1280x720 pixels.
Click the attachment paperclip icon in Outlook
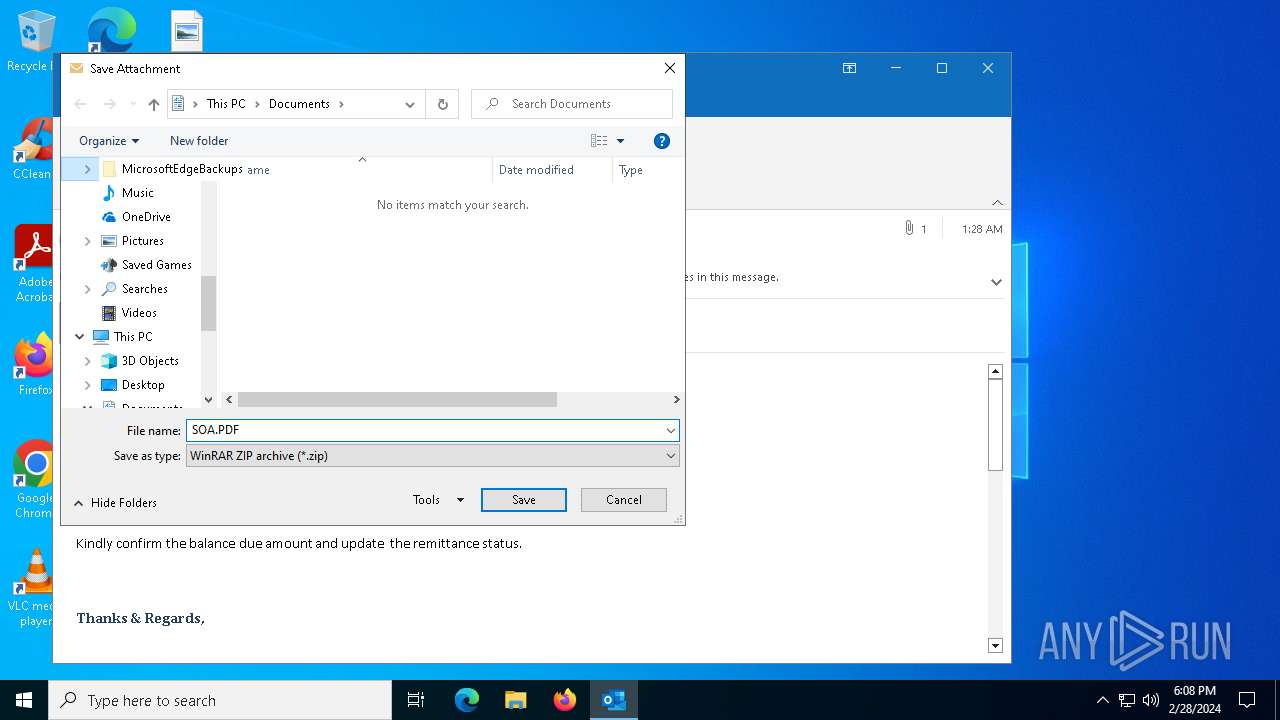point(909,228)
